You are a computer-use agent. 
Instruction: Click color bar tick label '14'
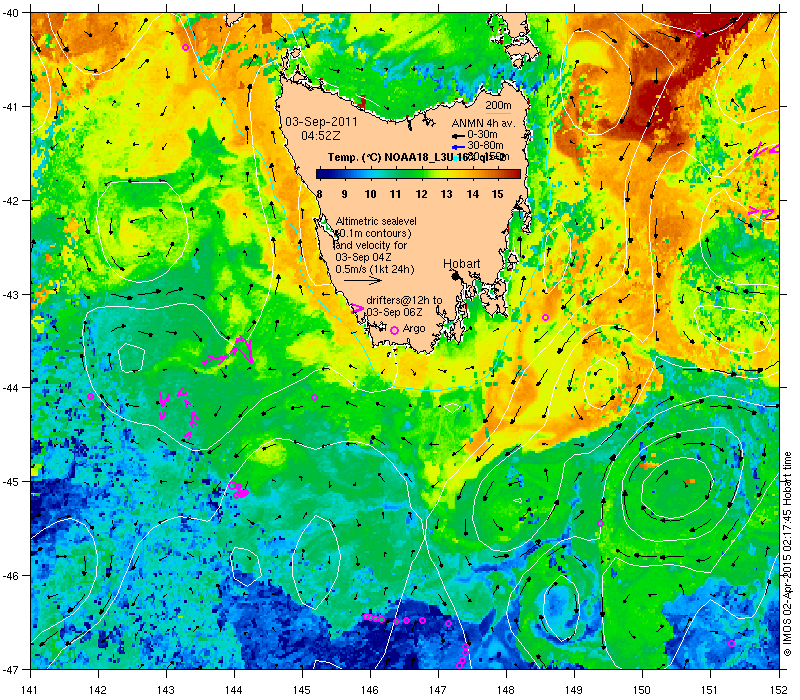[472, 194]
